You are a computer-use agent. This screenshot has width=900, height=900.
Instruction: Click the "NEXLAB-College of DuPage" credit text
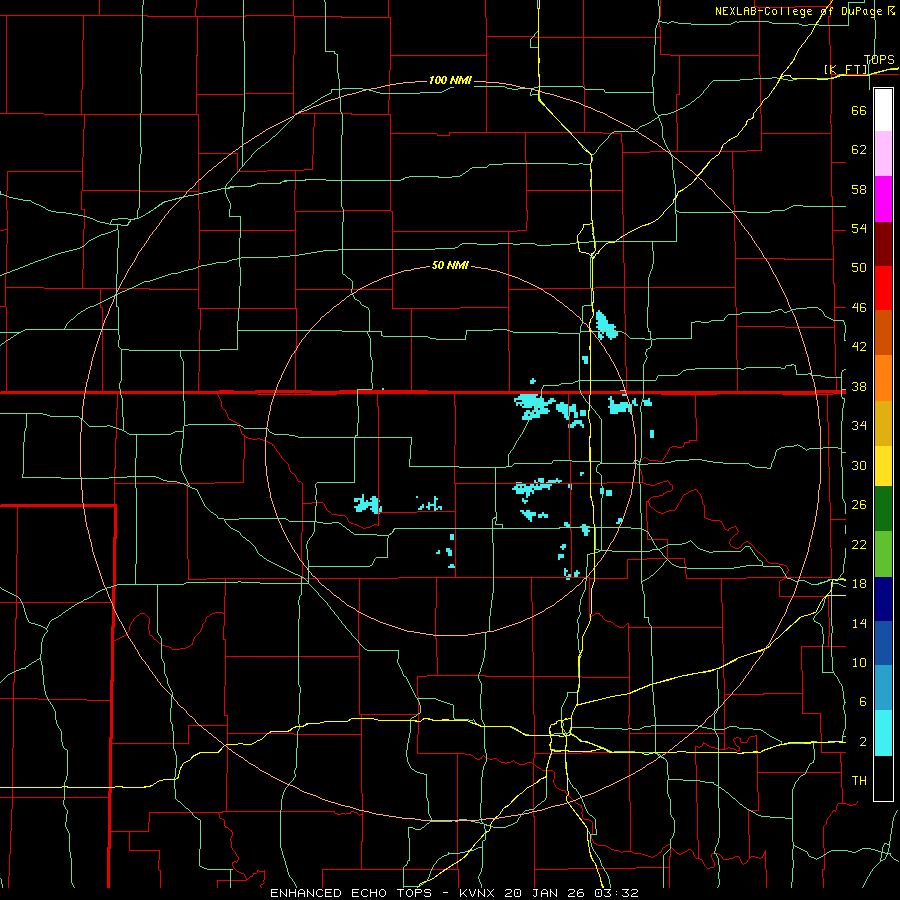pyautogui.click(x=800, y=11)
